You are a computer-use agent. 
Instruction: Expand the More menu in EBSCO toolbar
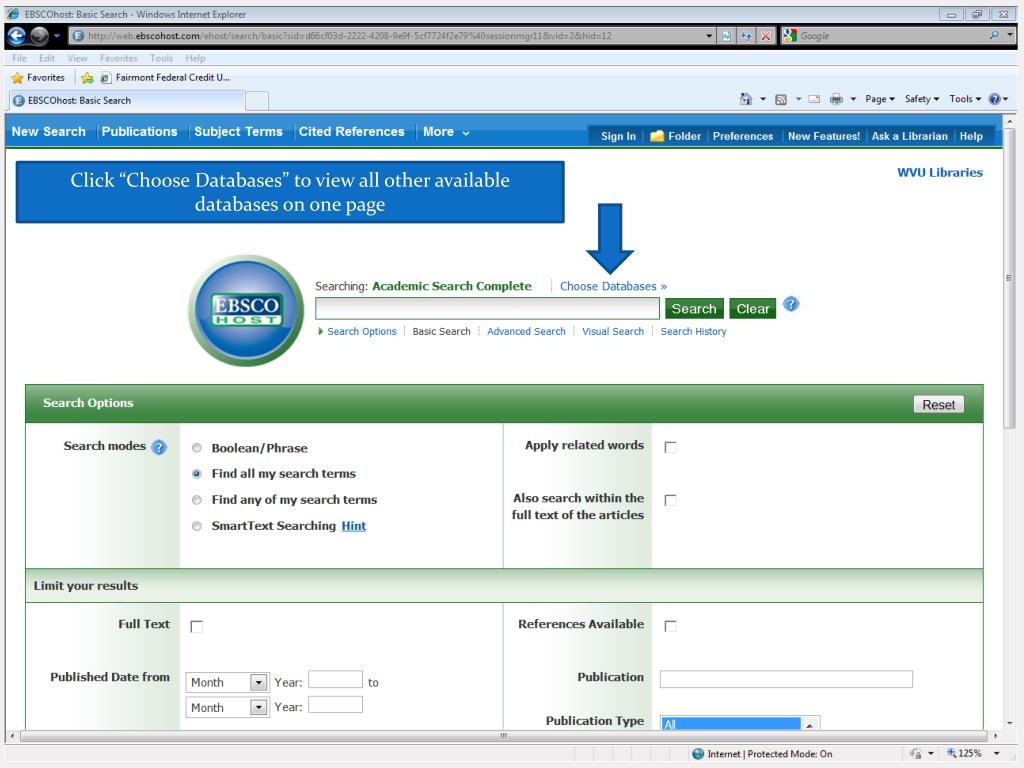coord(446,132)
